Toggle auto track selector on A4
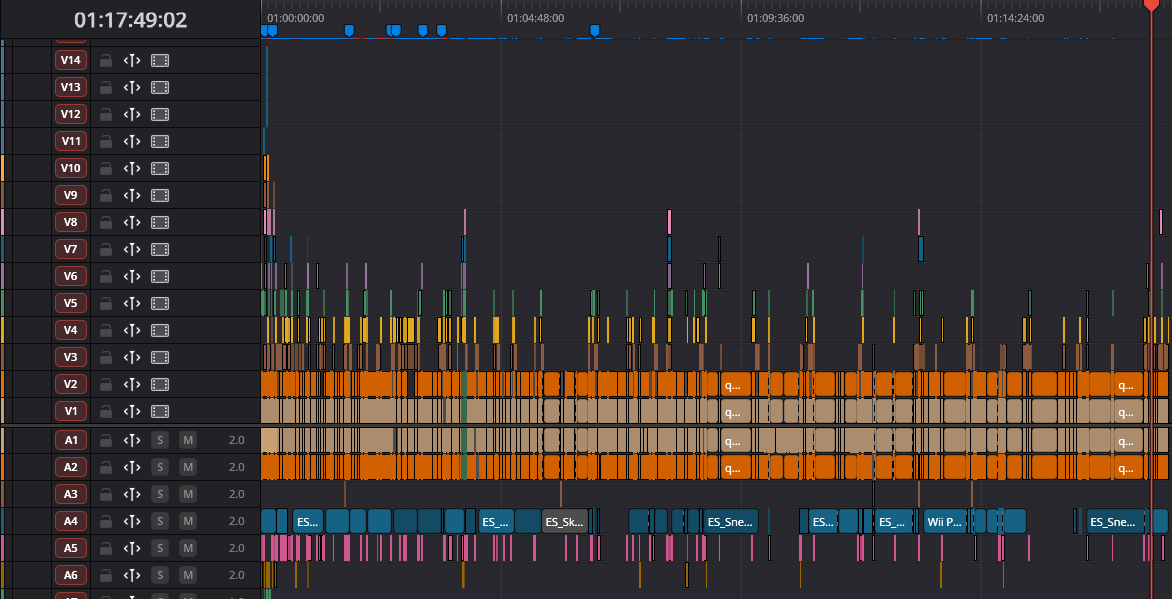This screenshot has width=1172, height=599. 132,521
